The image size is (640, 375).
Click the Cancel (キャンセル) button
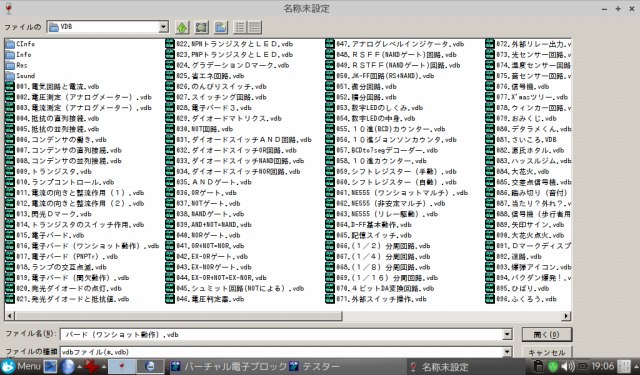[x=547, y=352]
